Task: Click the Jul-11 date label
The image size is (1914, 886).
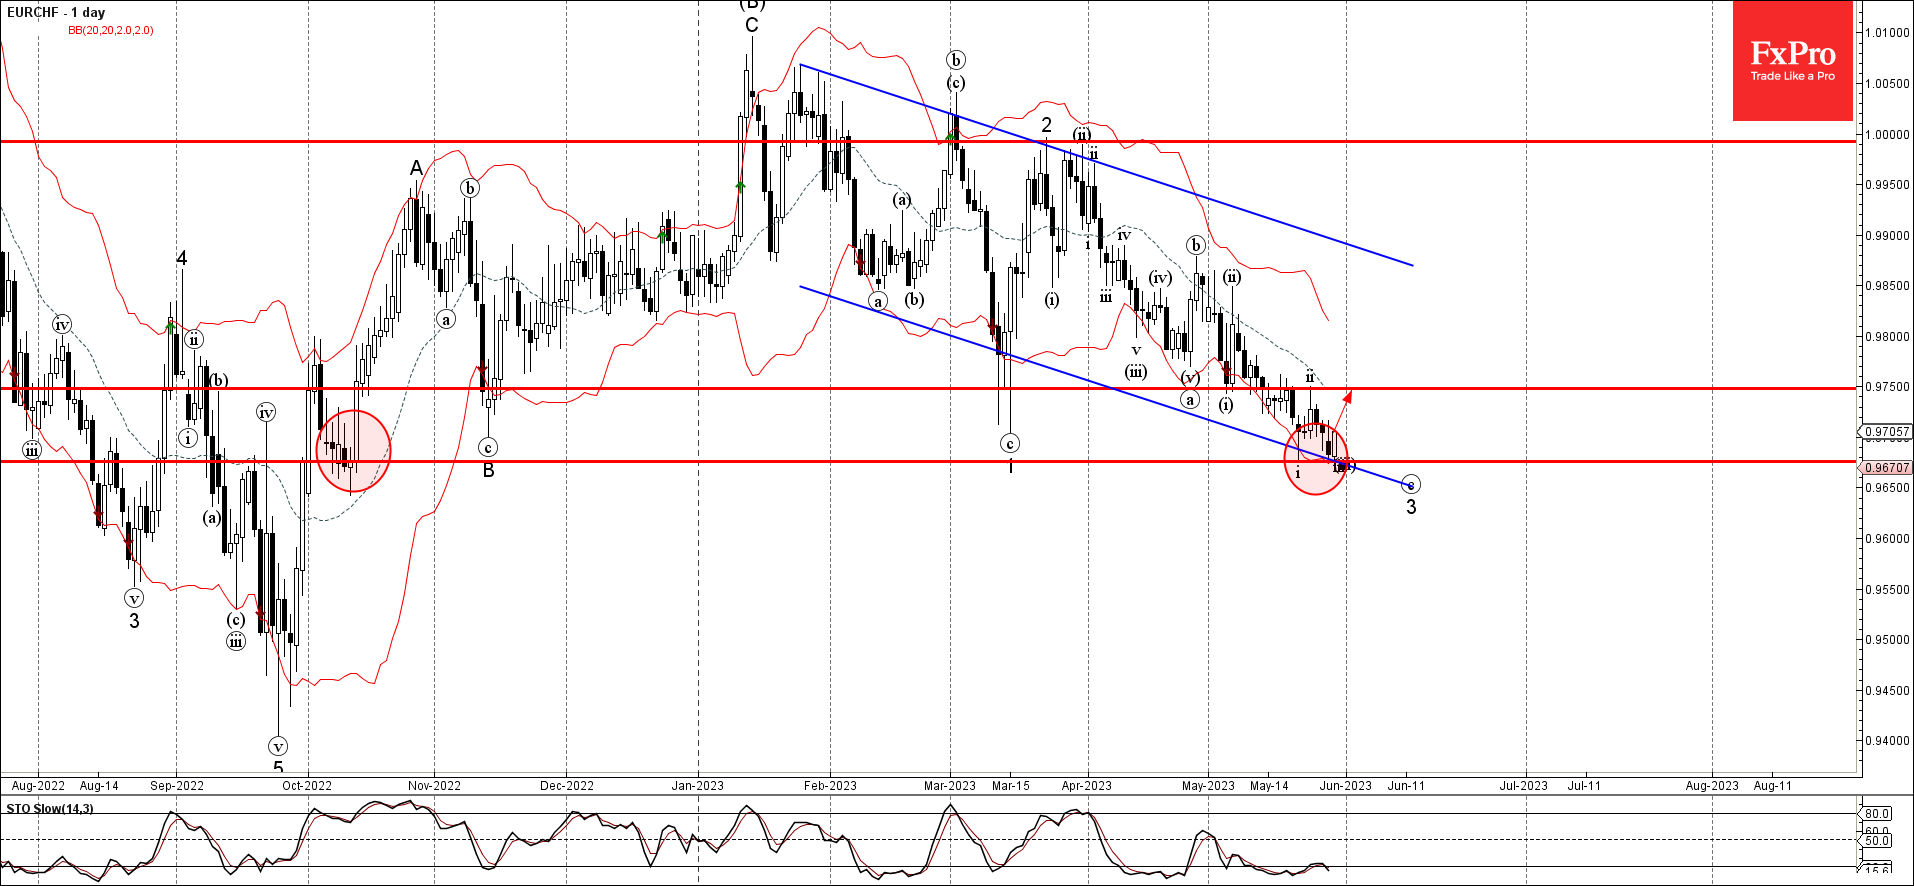Action: [x=1585, y=786]
